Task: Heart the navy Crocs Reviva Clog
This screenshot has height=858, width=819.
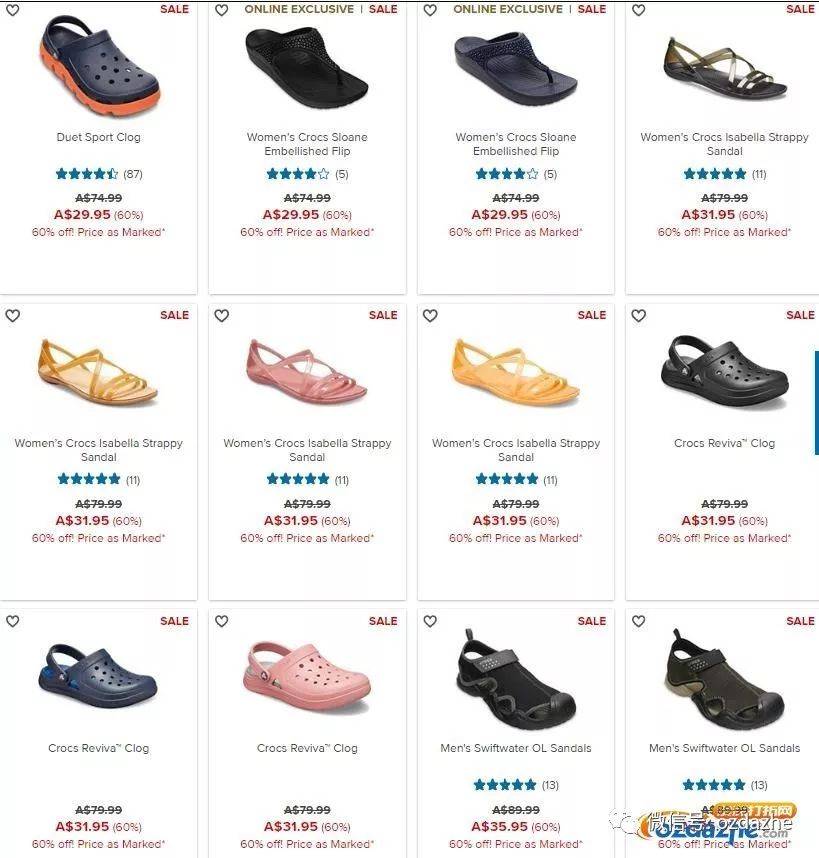Action: pos(13,621)
